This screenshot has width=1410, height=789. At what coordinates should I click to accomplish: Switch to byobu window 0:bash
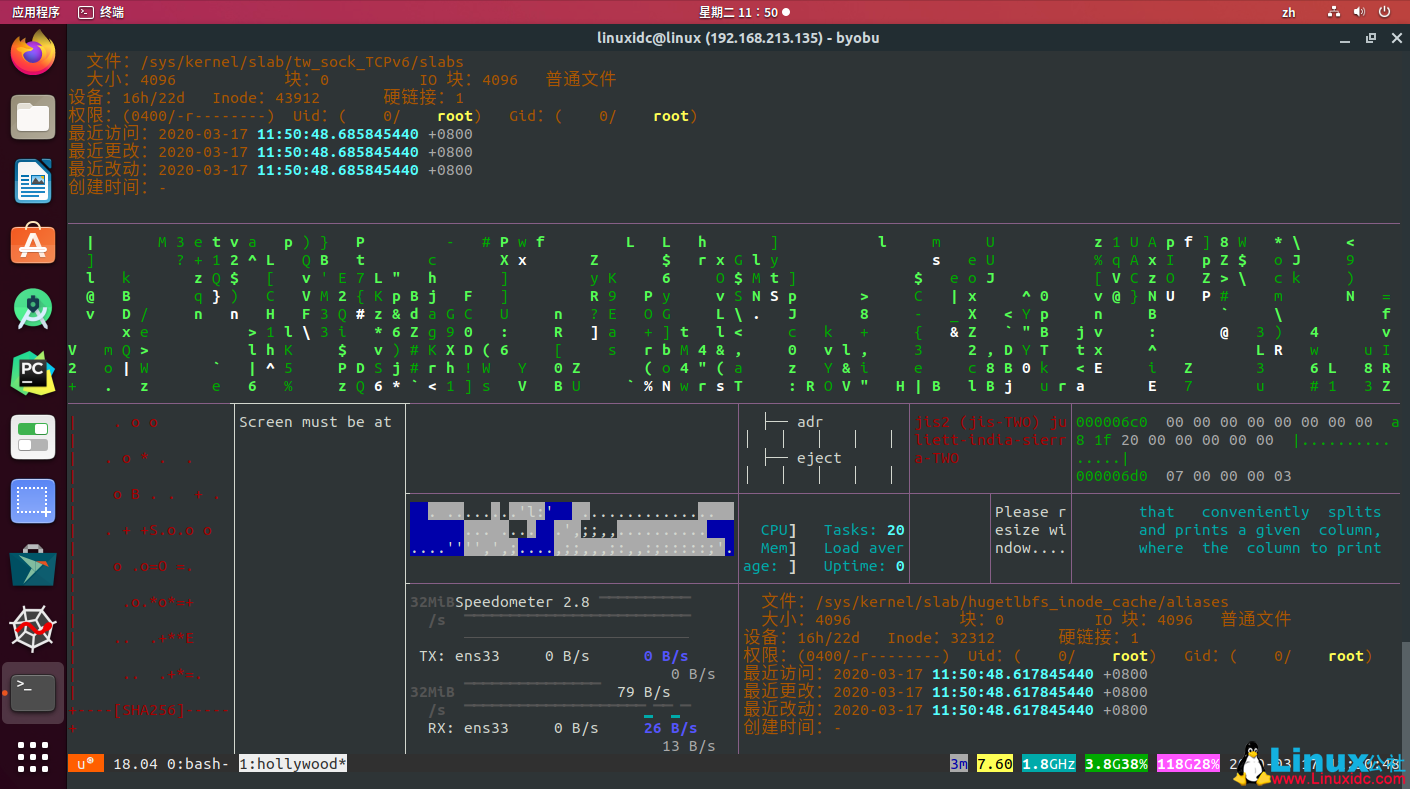coord(197,764)
